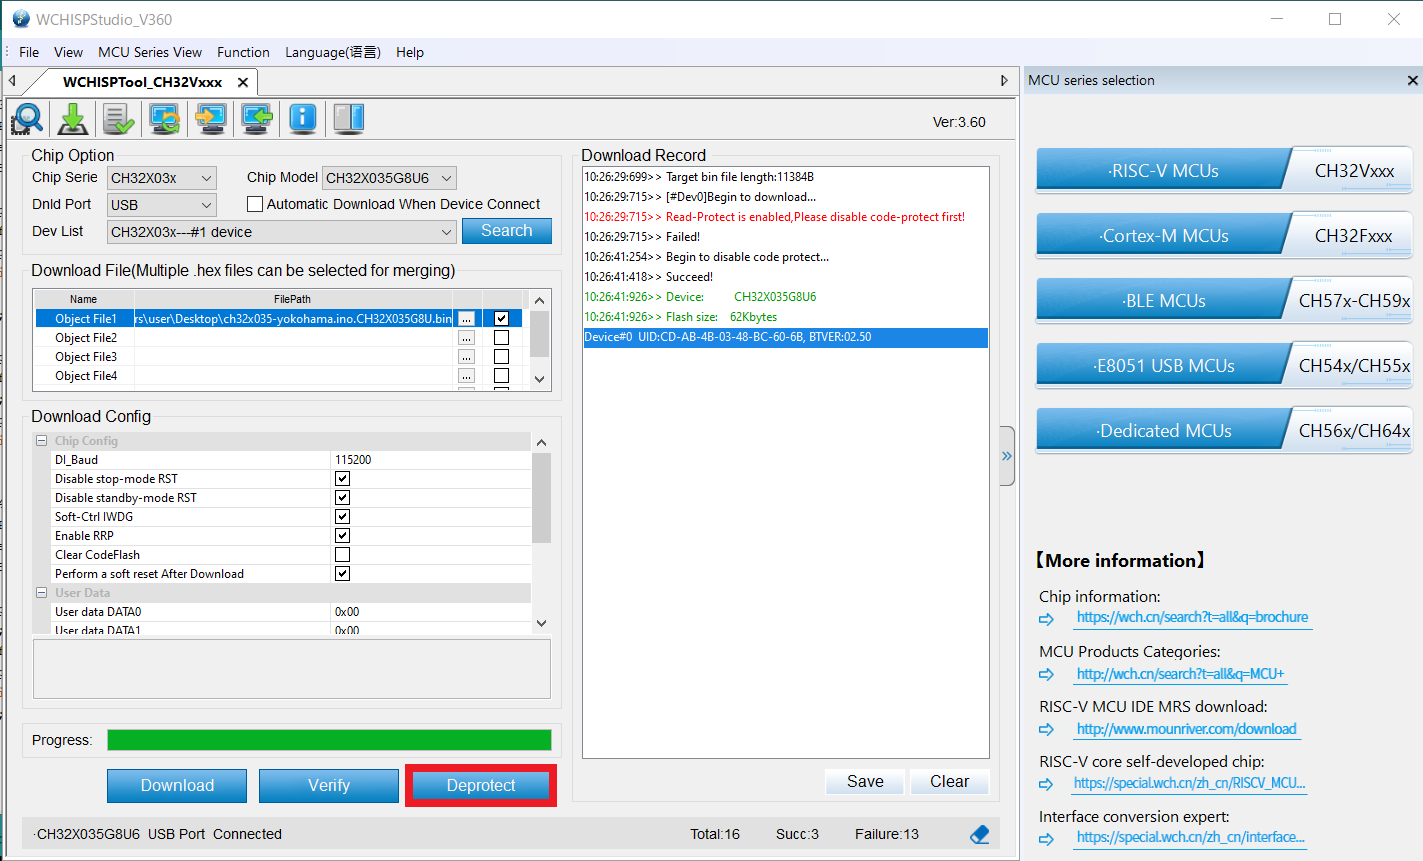Open the Function menu
Viewport: 1423px width, 861px height.
(x=243, y=52)
